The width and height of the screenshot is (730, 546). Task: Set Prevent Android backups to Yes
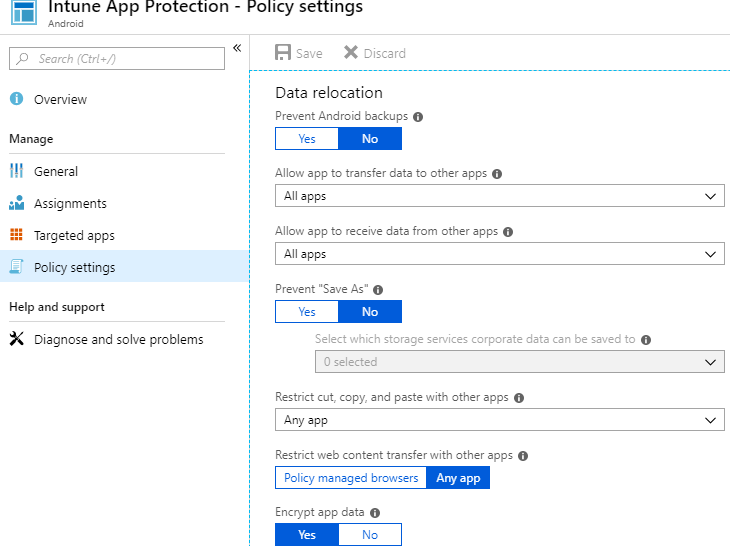(307, 139)
